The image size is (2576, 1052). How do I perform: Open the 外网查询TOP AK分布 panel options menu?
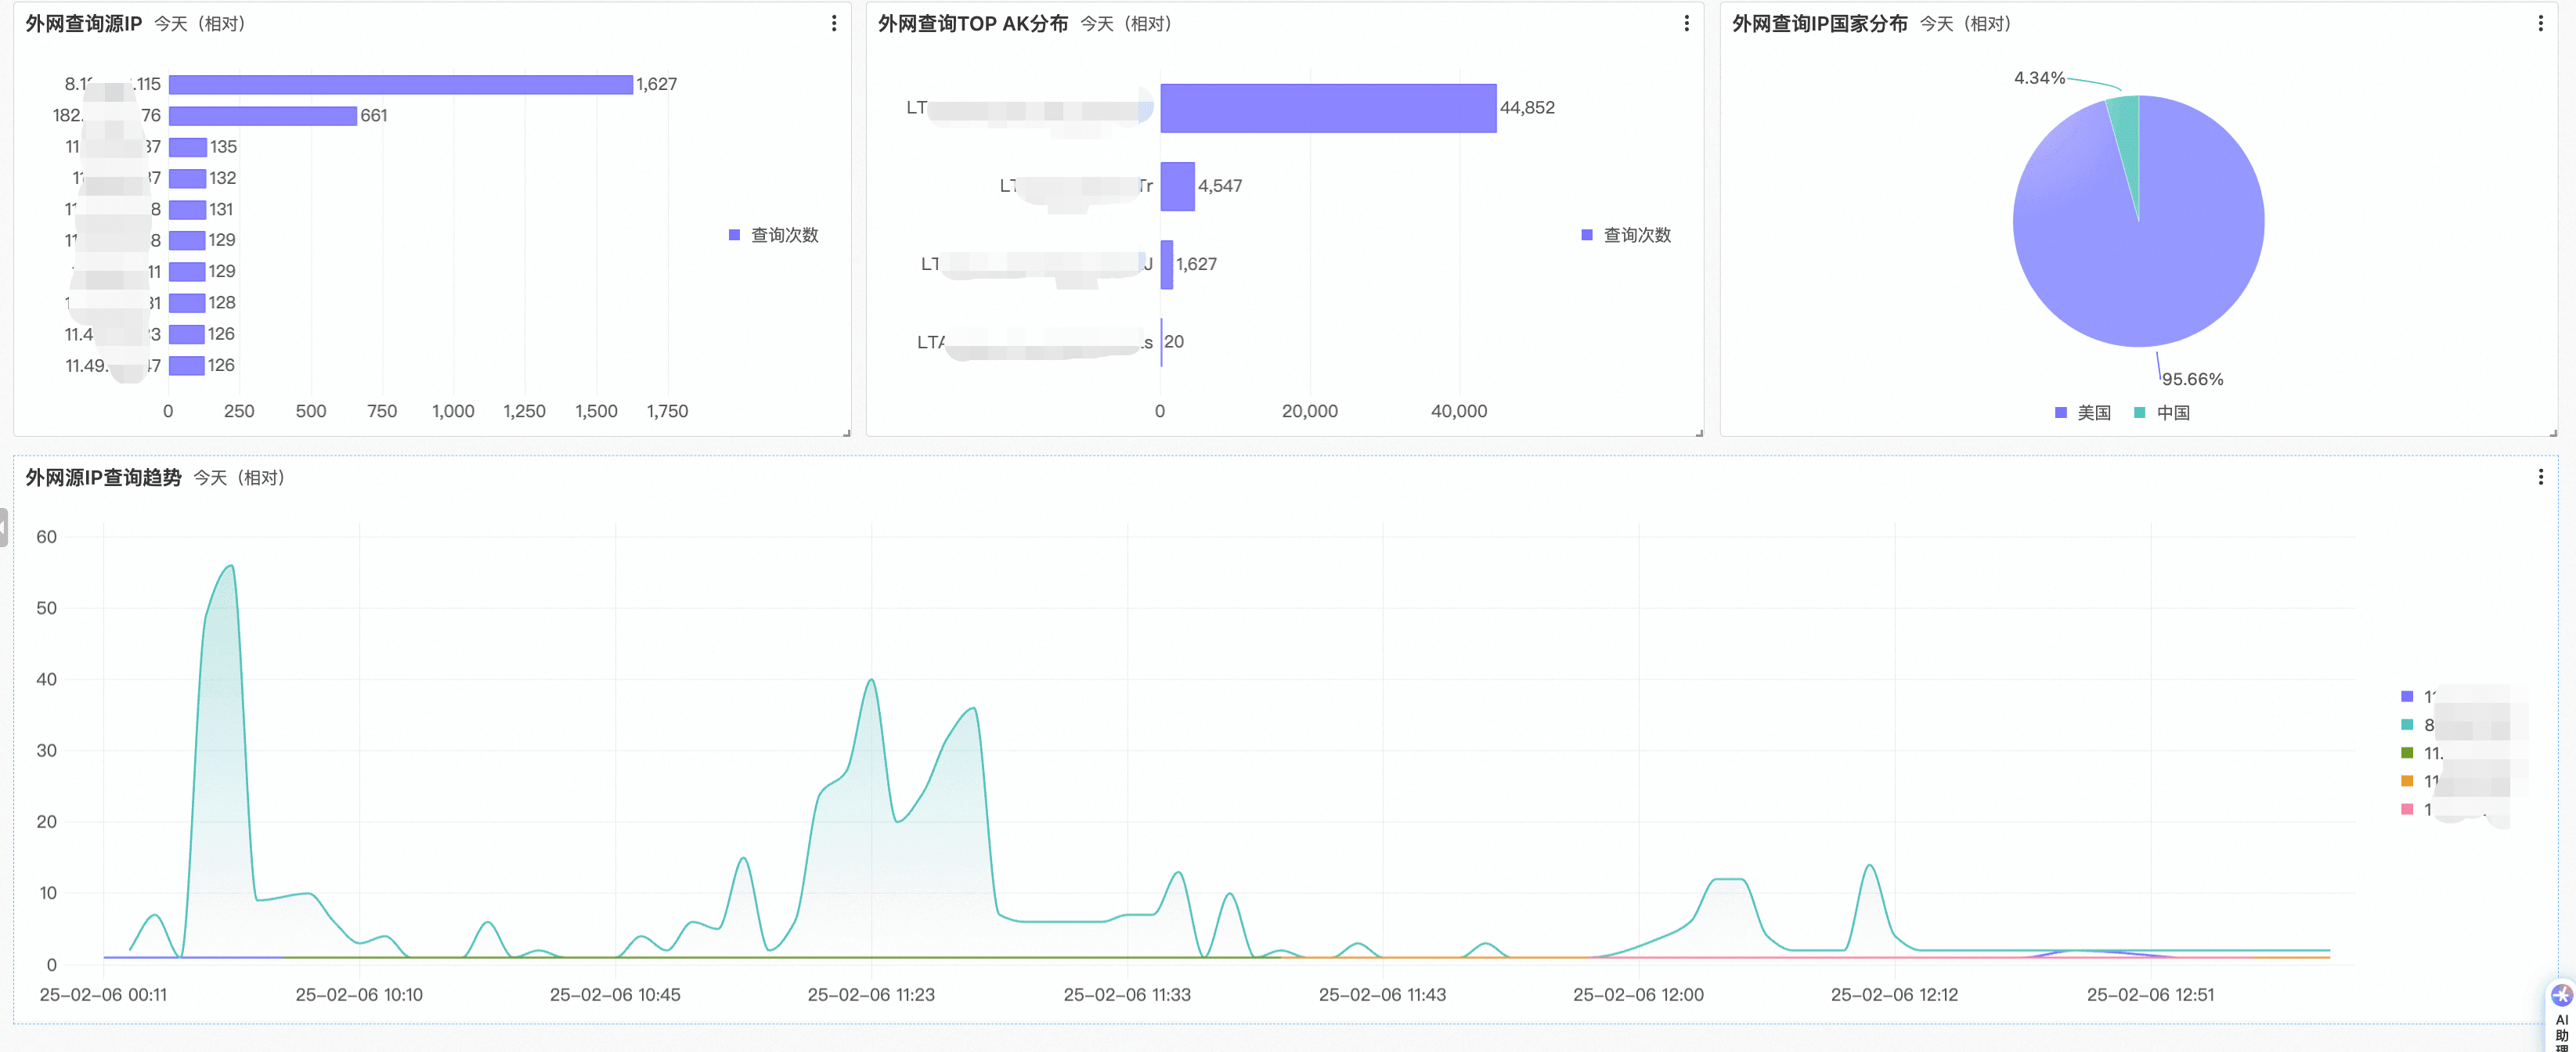point(1686,23)
